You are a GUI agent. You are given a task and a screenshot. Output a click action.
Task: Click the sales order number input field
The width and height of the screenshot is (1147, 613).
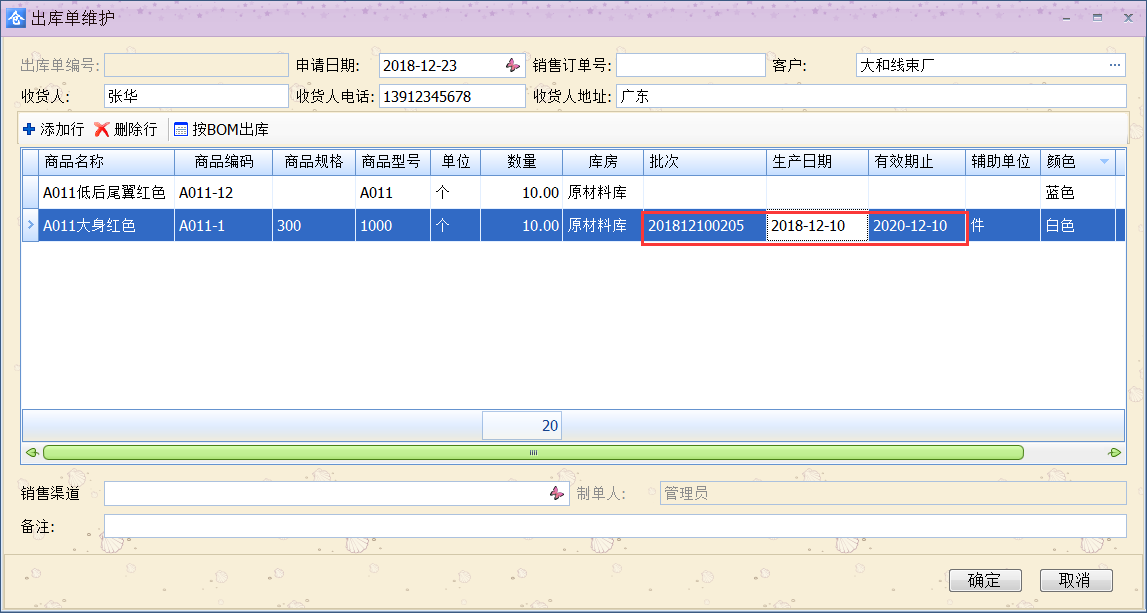(690, 66)
